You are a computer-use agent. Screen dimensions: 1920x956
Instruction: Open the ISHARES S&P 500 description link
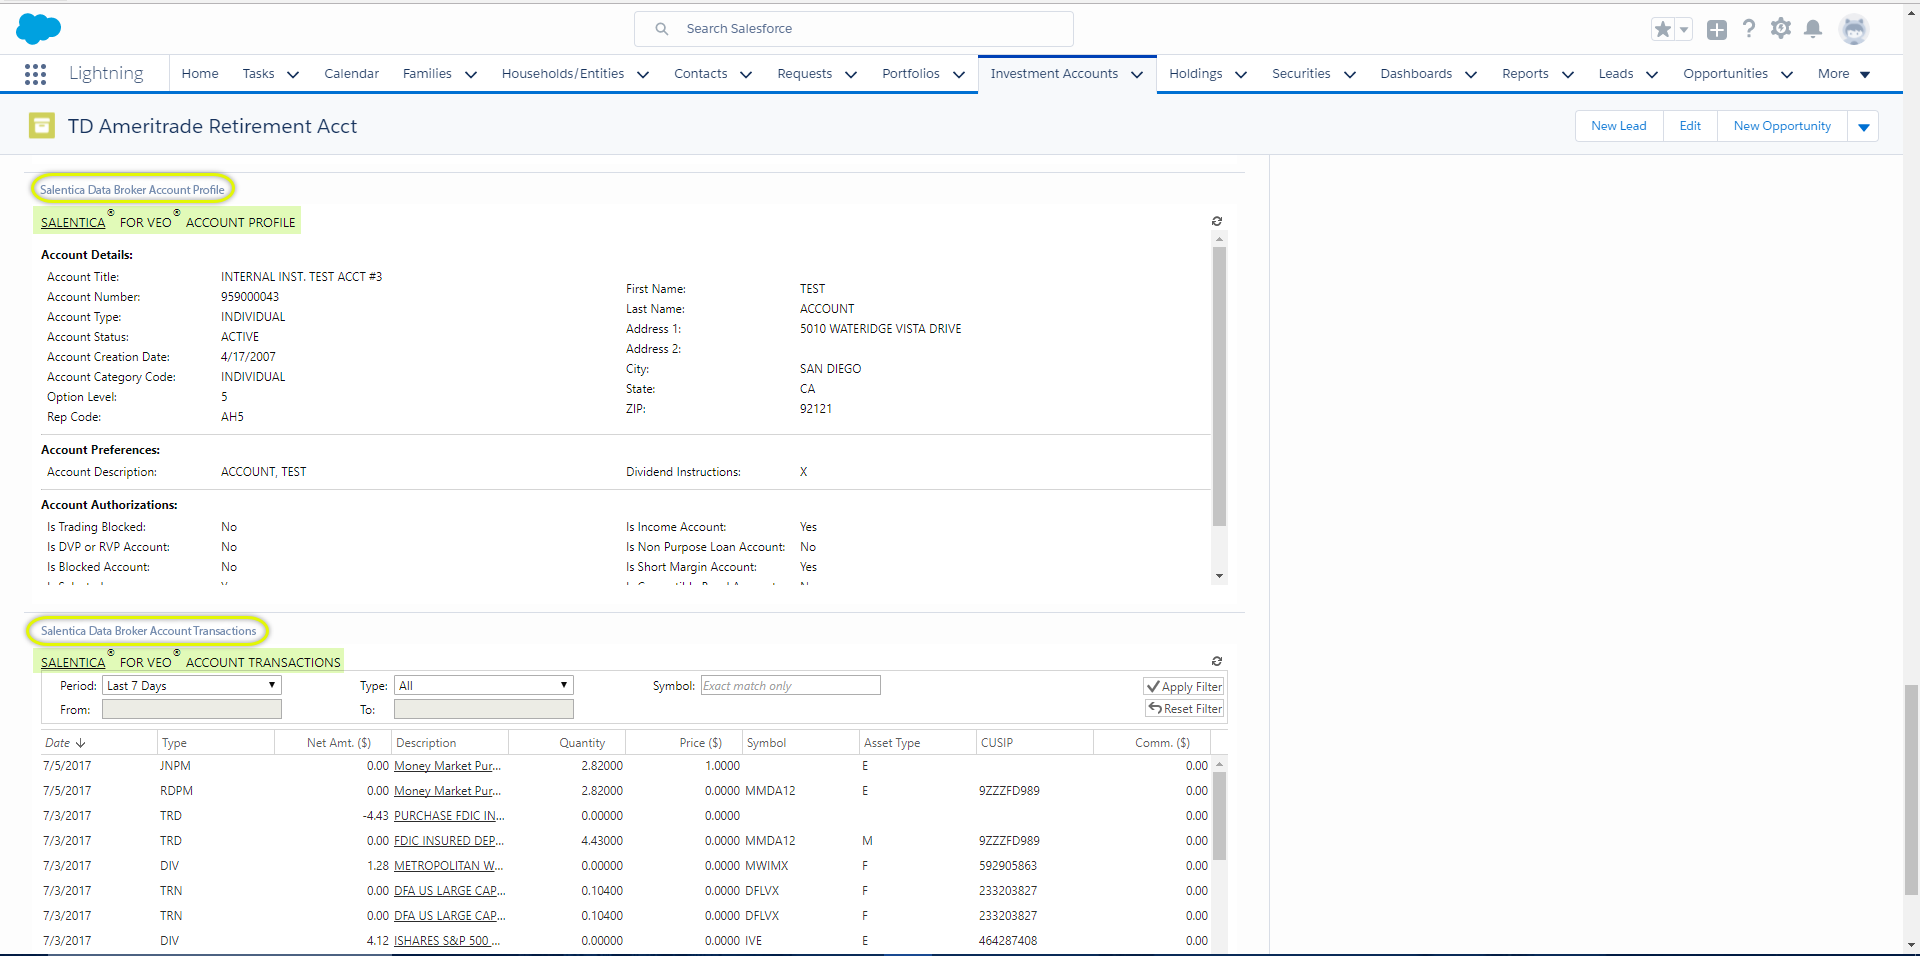[447, 941]
